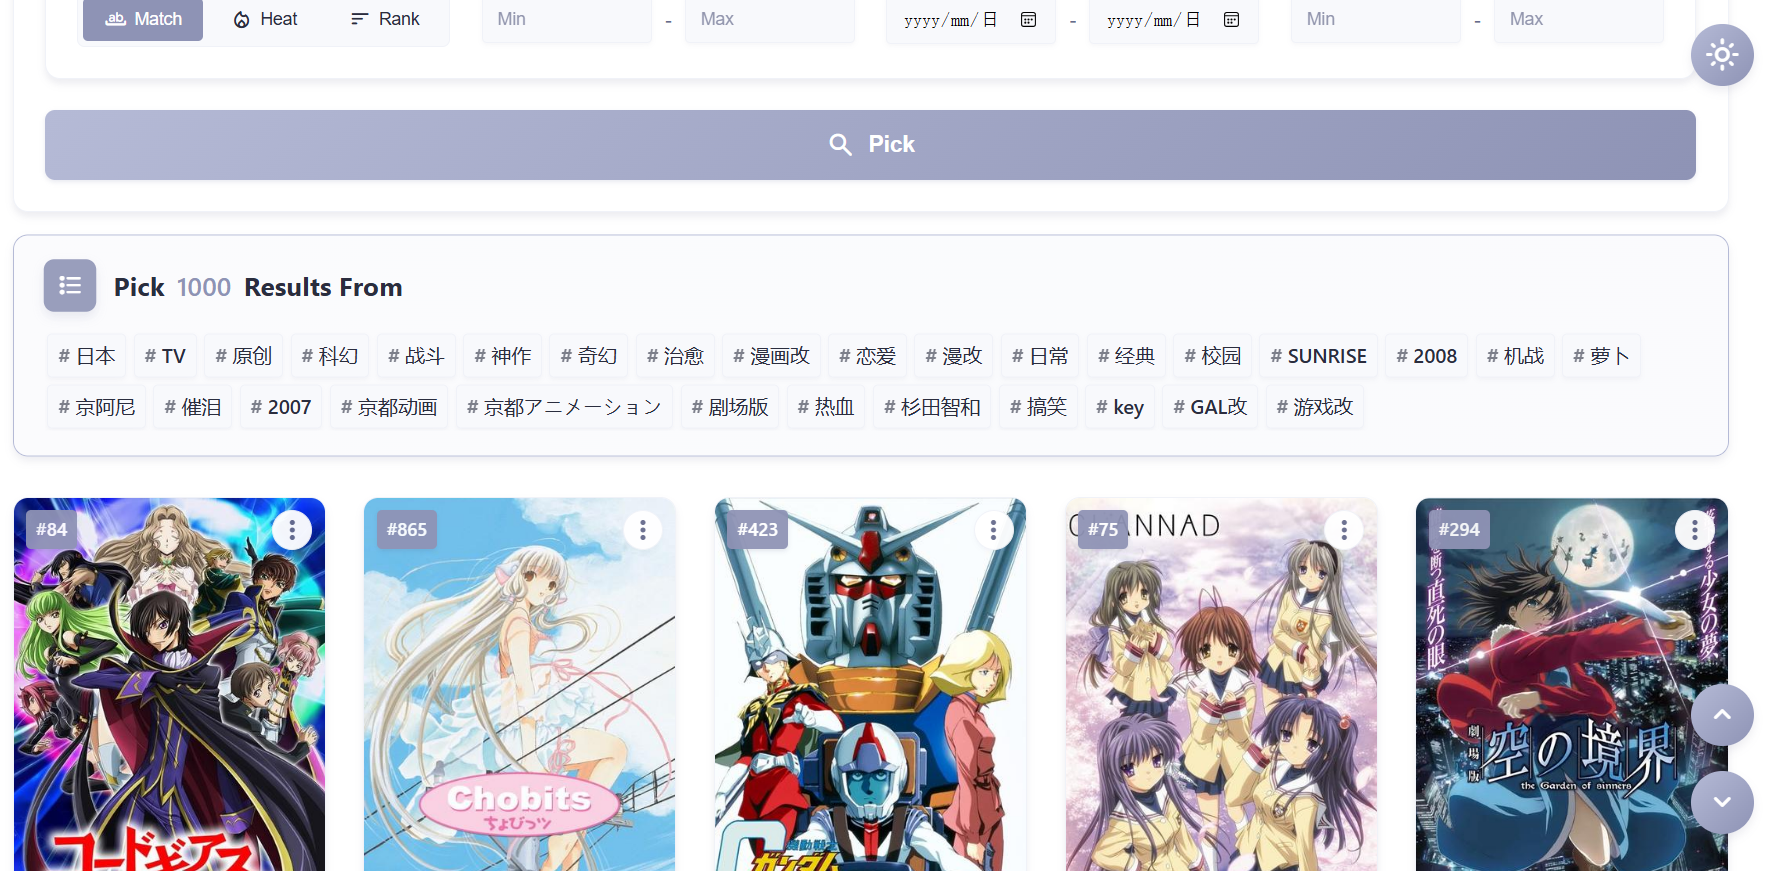Open three-dot menu on #84 card

click(292, 529)
